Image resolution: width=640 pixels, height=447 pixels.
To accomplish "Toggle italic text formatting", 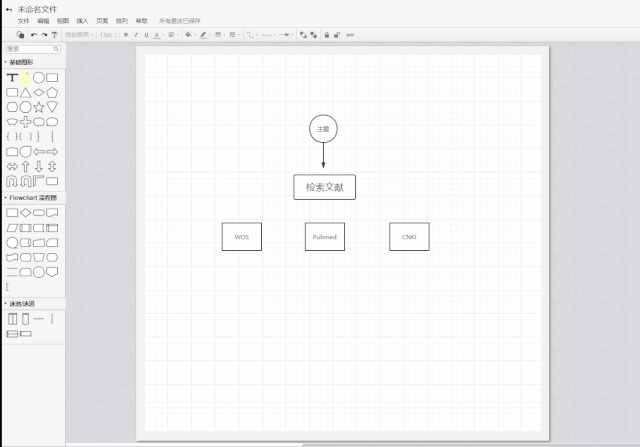I will click(x=135, y=34).
